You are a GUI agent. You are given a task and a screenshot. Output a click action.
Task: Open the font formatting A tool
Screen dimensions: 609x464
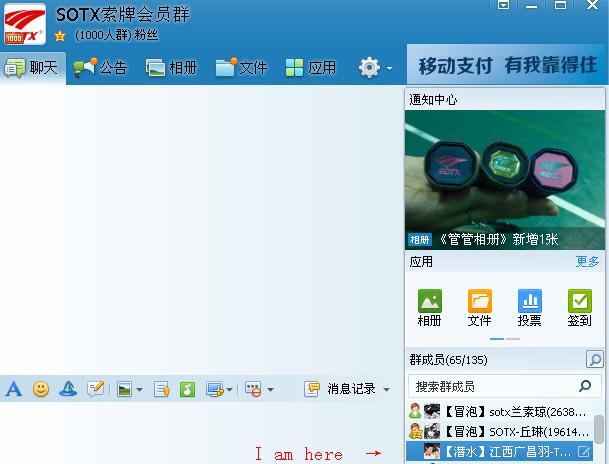14,389
